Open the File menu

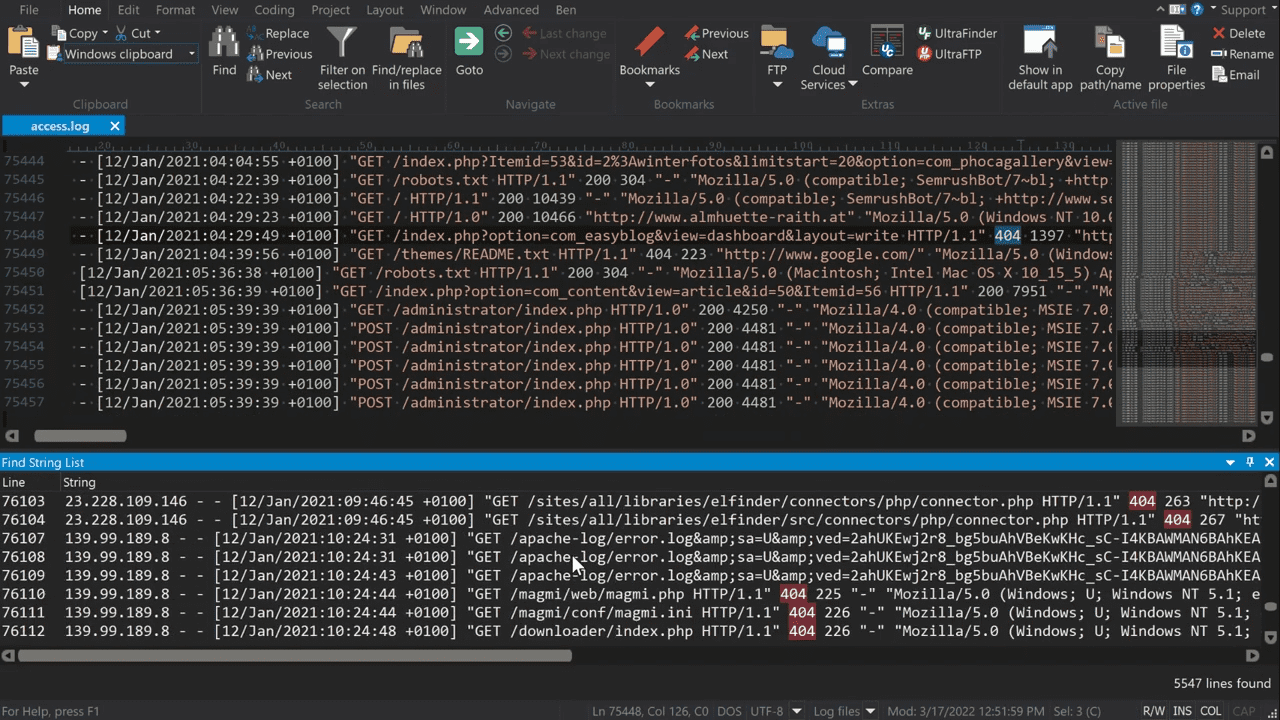click(x=30, y=10)
